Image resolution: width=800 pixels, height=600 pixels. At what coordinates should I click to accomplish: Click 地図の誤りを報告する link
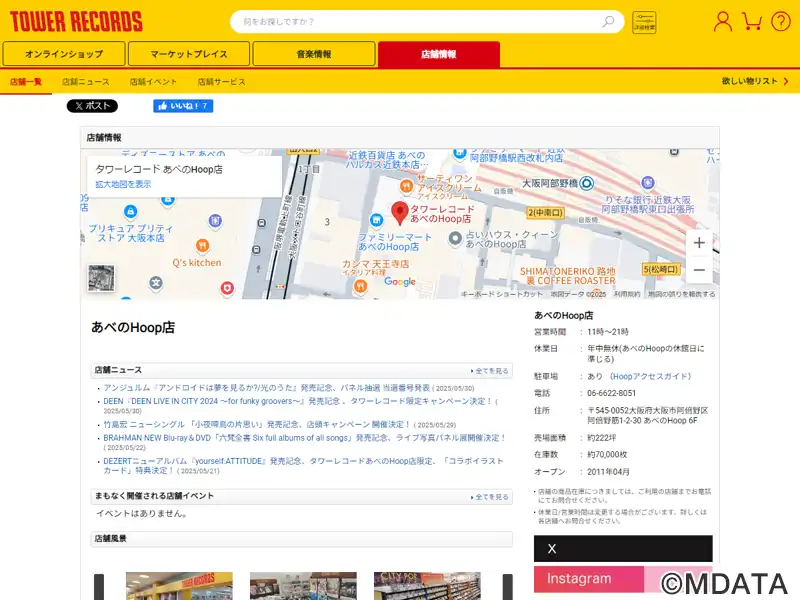point(682,294)
